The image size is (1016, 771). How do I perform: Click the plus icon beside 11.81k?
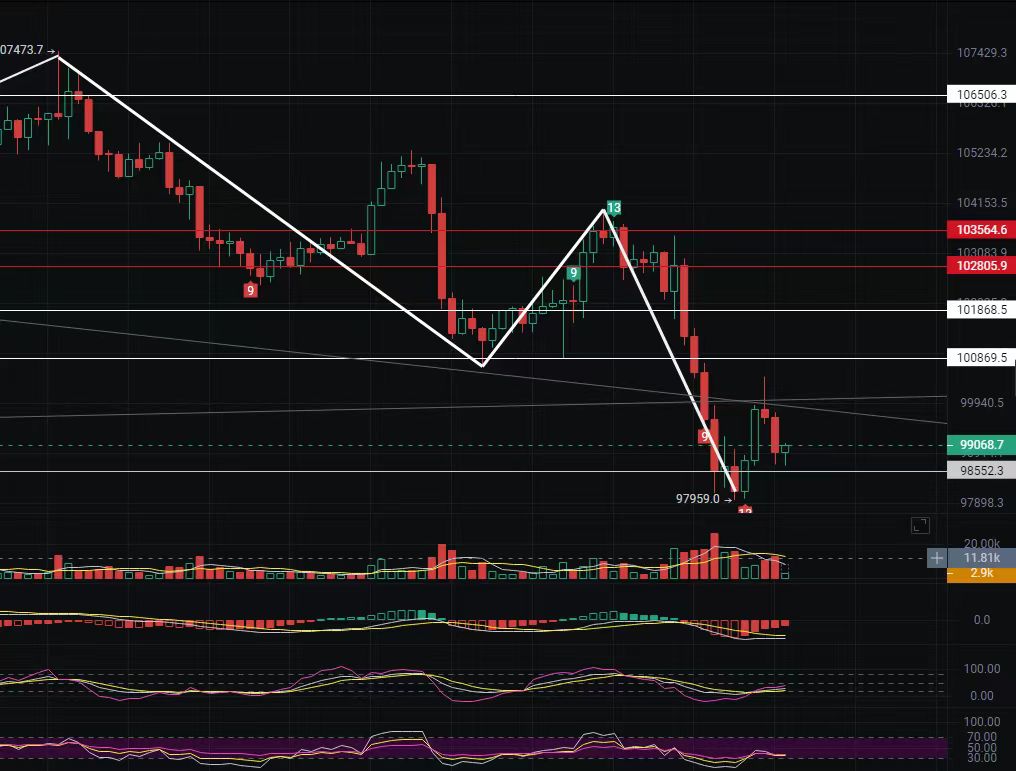click(x=936, y=558)
